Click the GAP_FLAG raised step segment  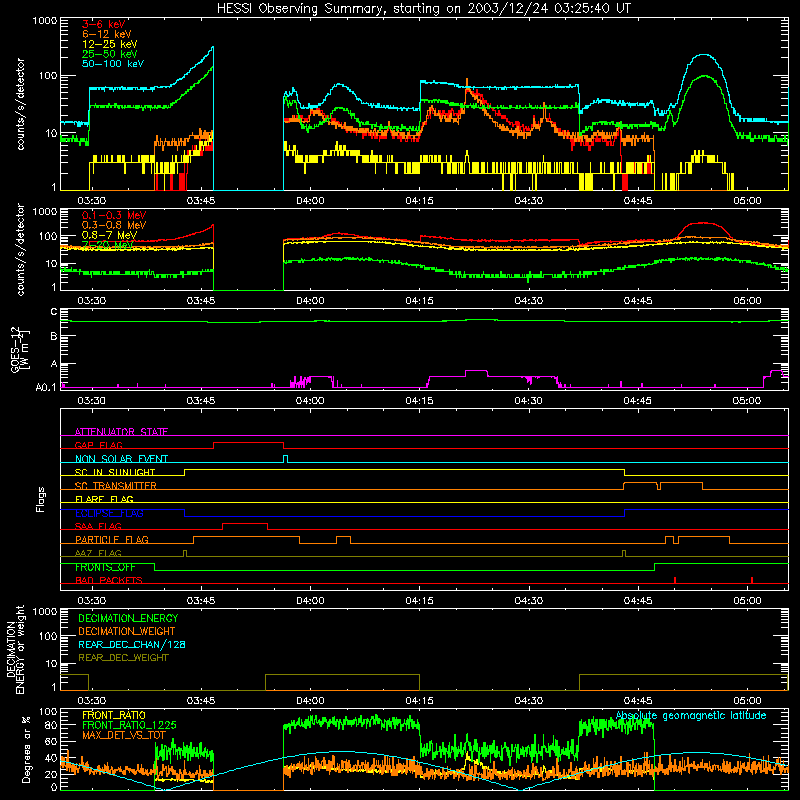point(248,442)
